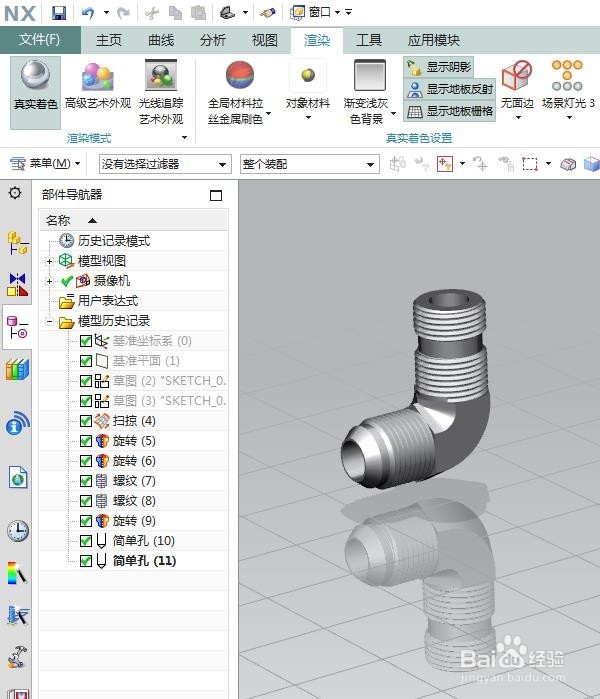Open the Assembly Navigator sidebar icon
The image size is (600, 699).
17,243
